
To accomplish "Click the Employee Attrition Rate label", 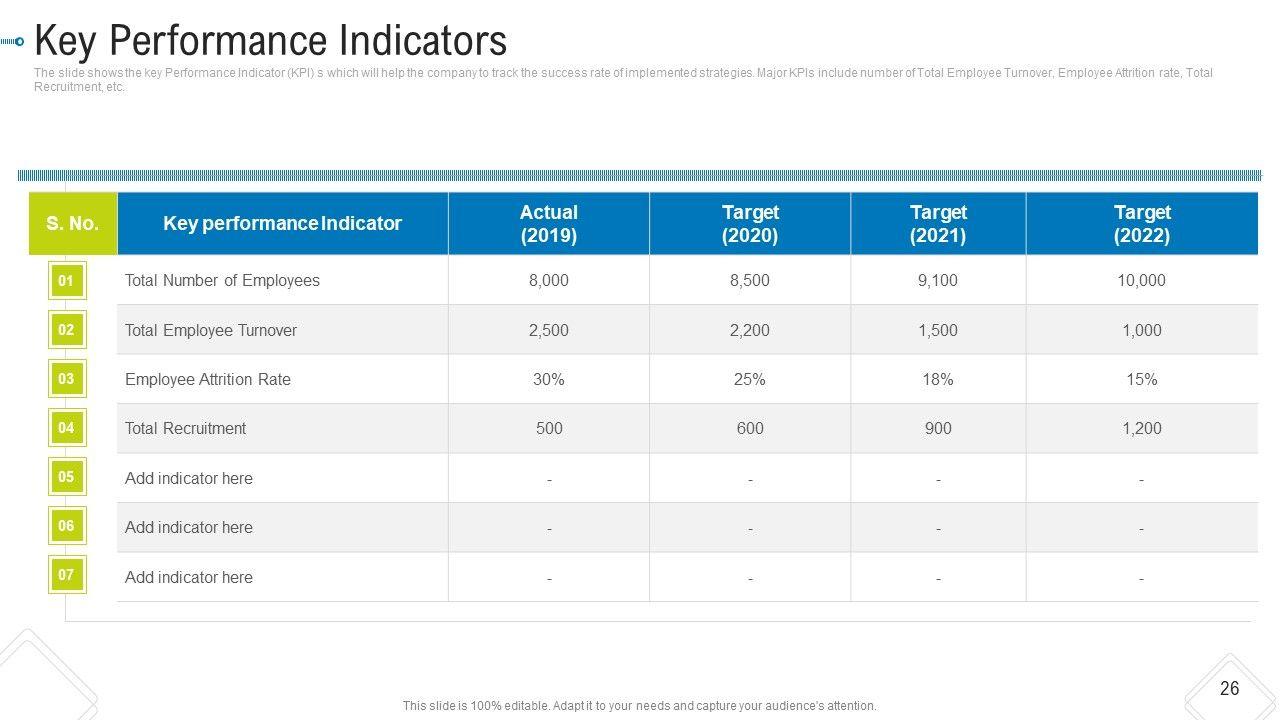I will (x=208, y=380).
